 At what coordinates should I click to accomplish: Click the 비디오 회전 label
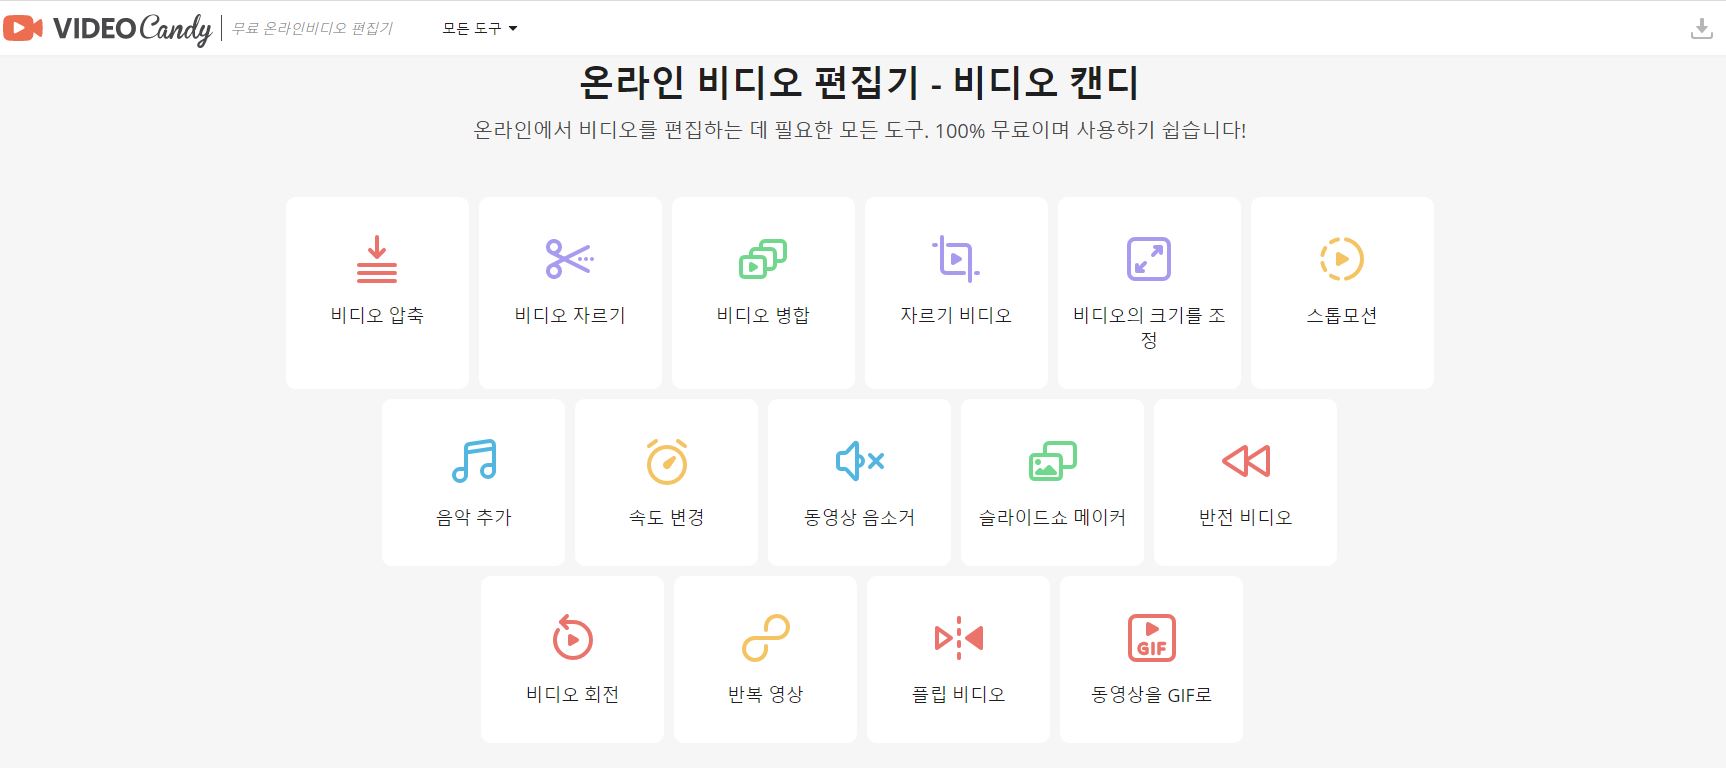[x=573, y=694]
